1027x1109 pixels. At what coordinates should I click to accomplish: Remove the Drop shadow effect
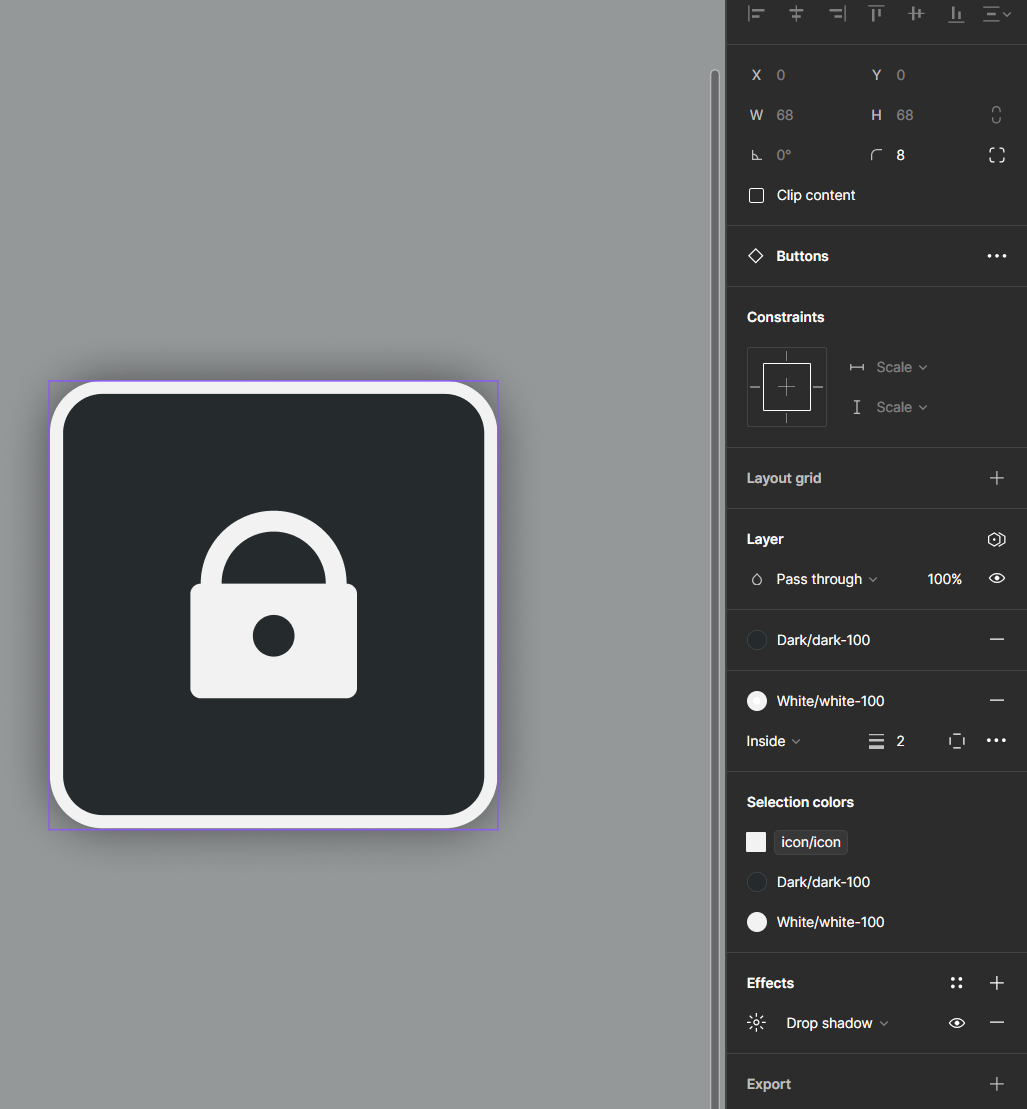(x=997, y=1023)
